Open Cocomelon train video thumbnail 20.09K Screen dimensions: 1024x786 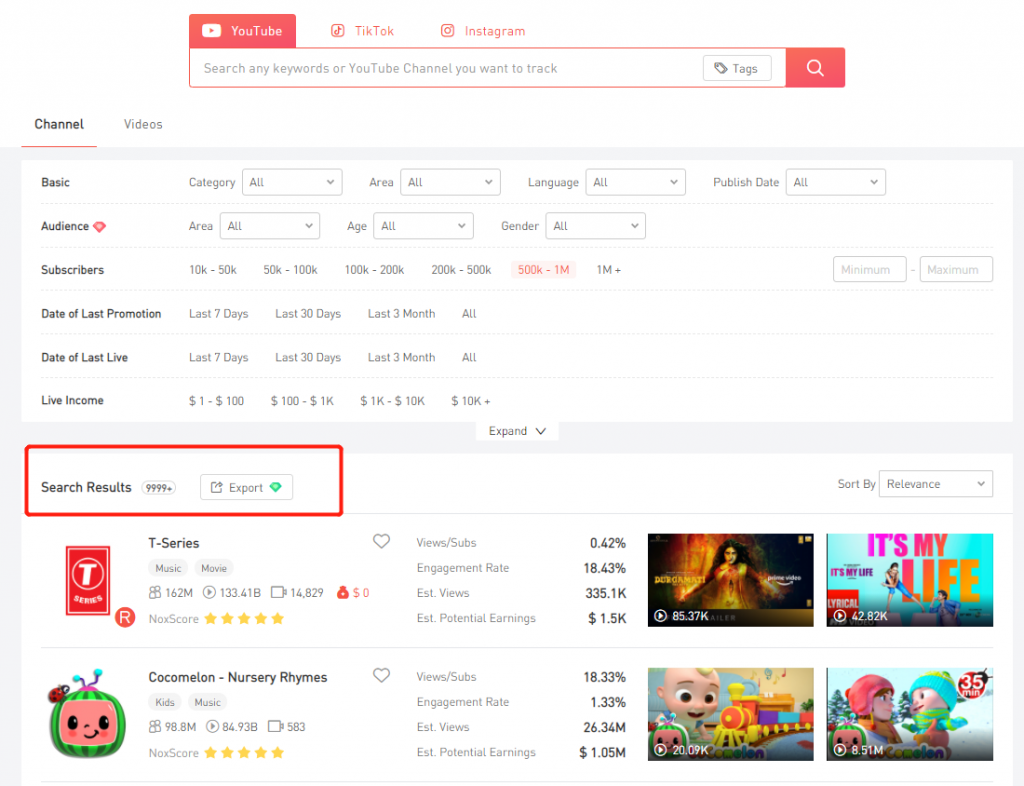point(730,714)
